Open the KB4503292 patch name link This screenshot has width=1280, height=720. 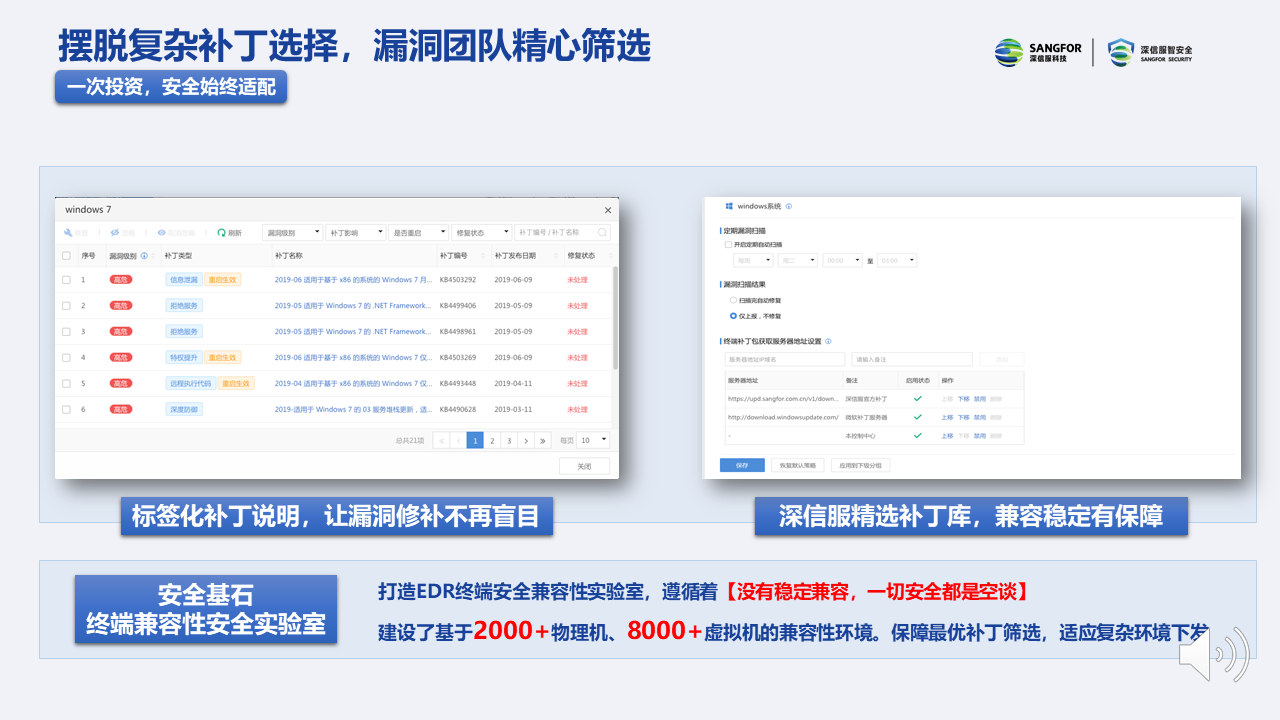click(353, 280)
